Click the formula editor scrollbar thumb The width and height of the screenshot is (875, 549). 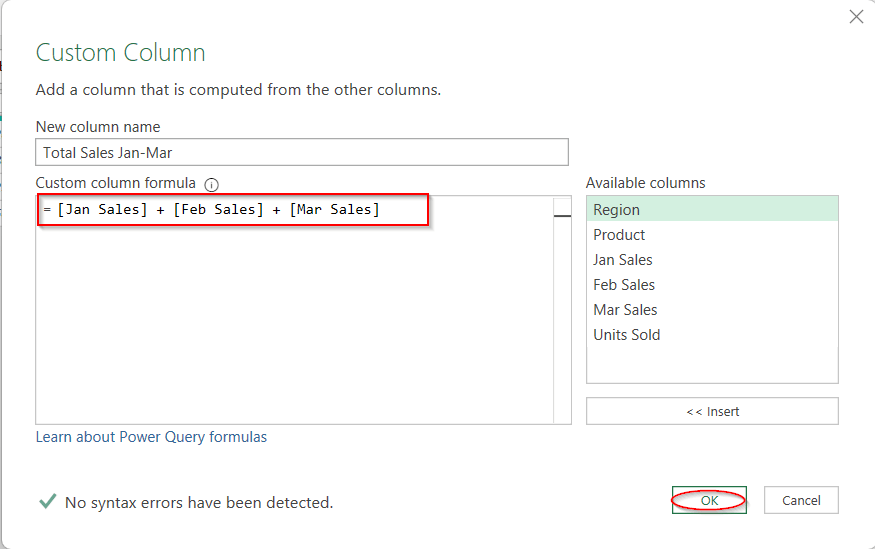[562, 213]
